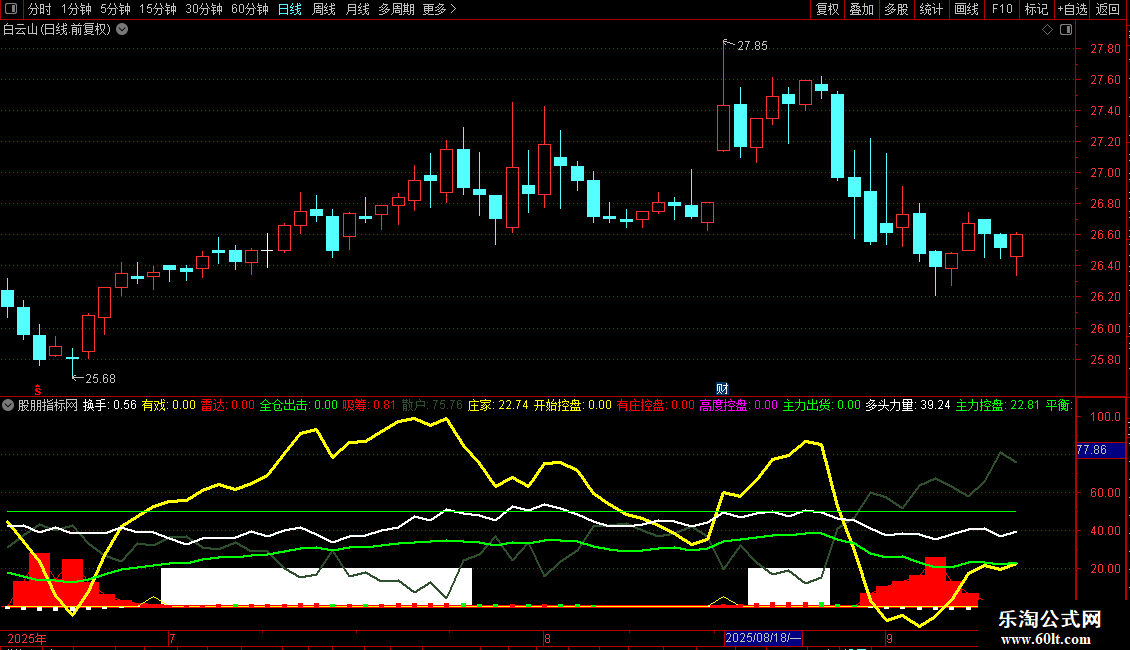Open the 股朋指标网 indicator circle menu
The width and height of the screenshot is (1130, 650).
(x=8, y=405)
